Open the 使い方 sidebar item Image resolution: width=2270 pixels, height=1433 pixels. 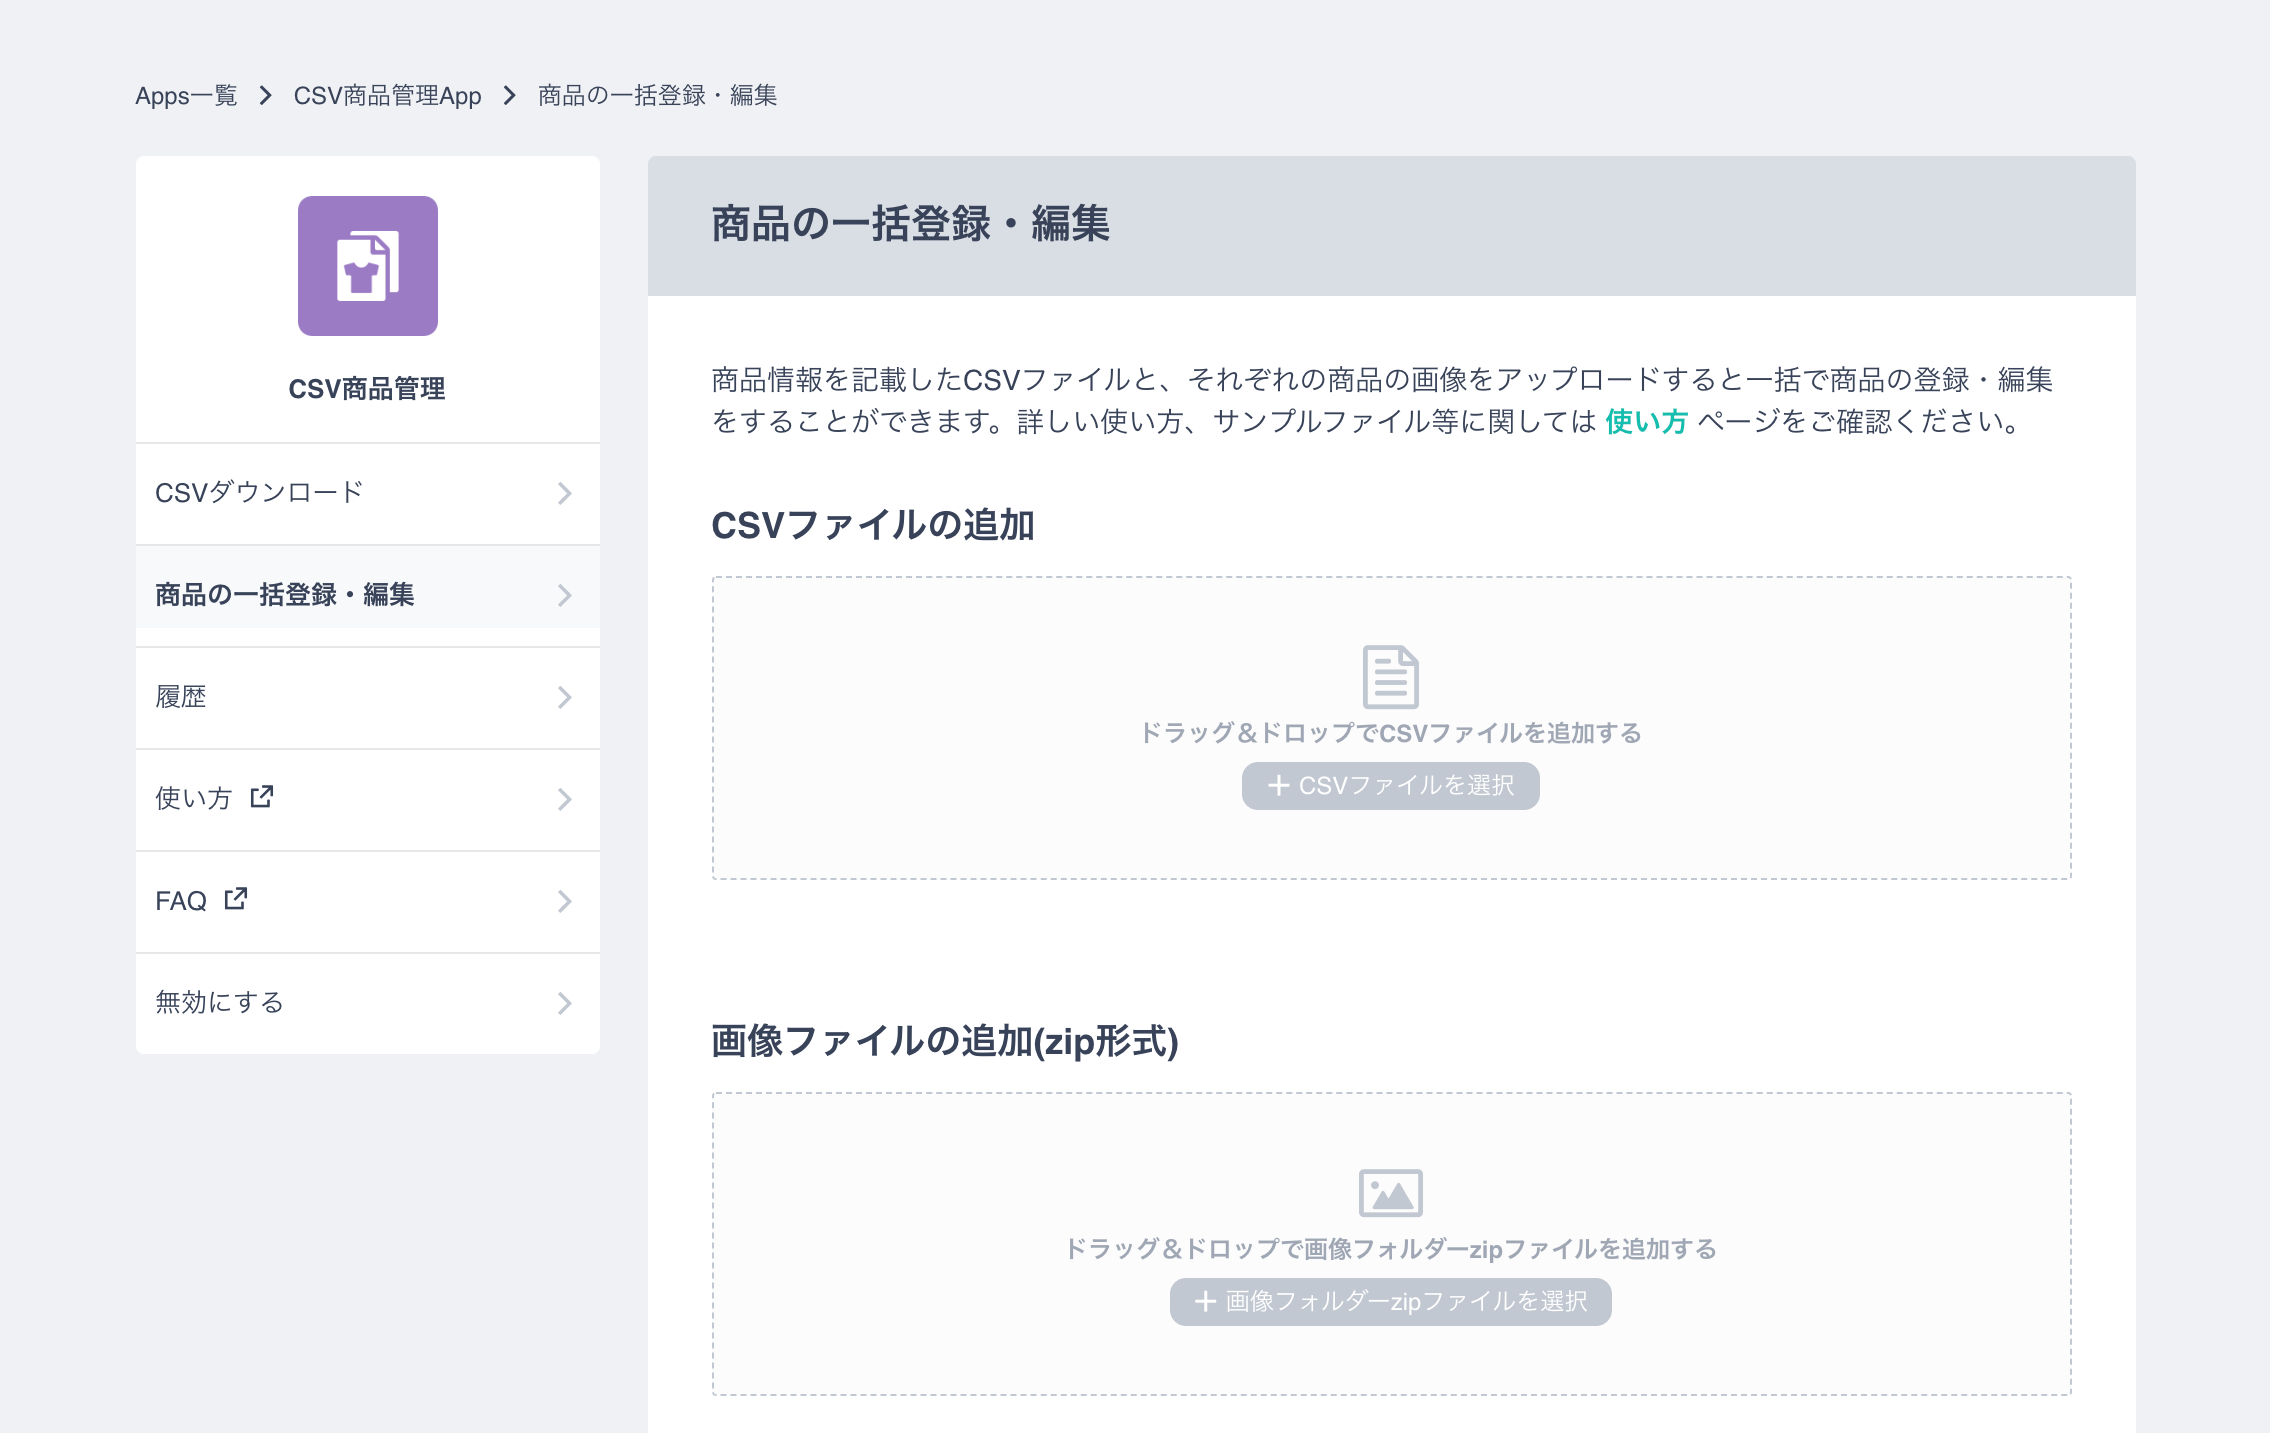tap(368, 799)
